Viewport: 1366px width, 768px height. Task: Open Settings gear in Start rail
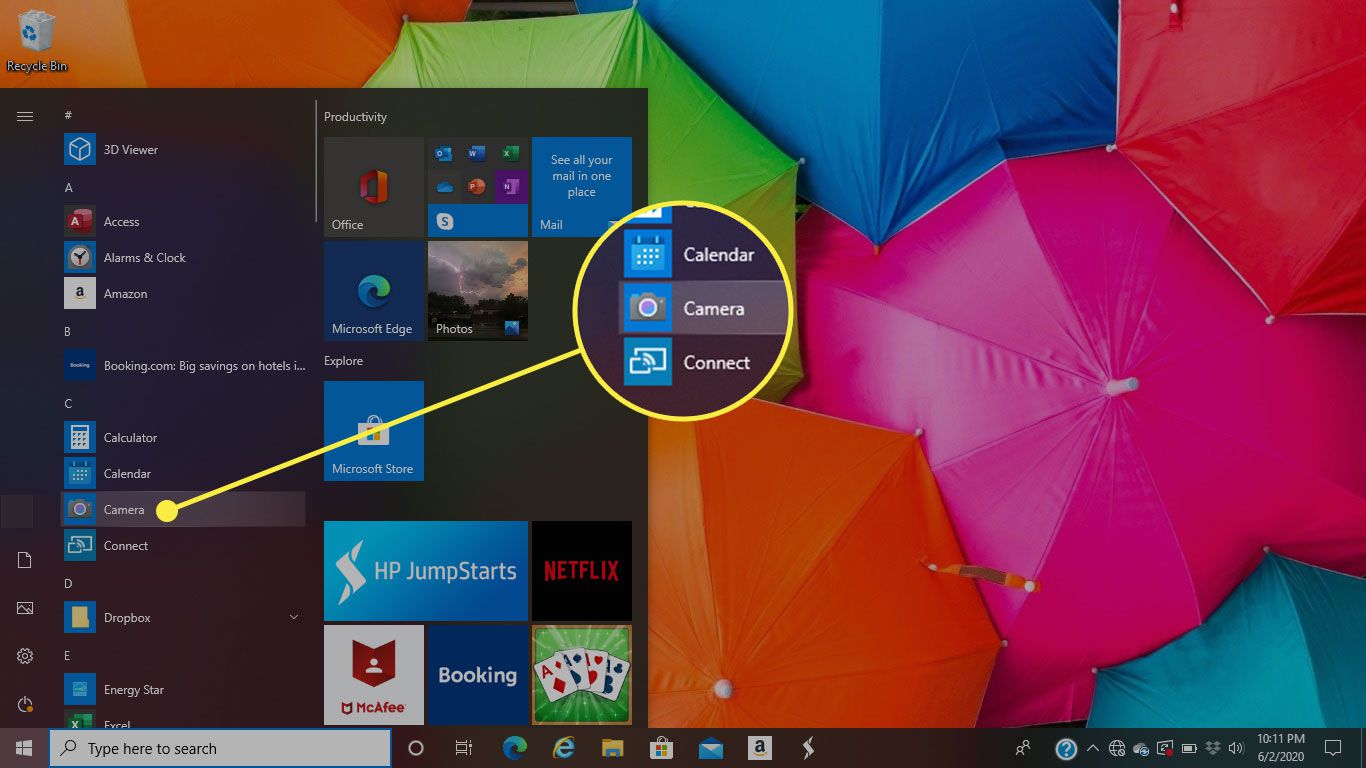[25, 656]
